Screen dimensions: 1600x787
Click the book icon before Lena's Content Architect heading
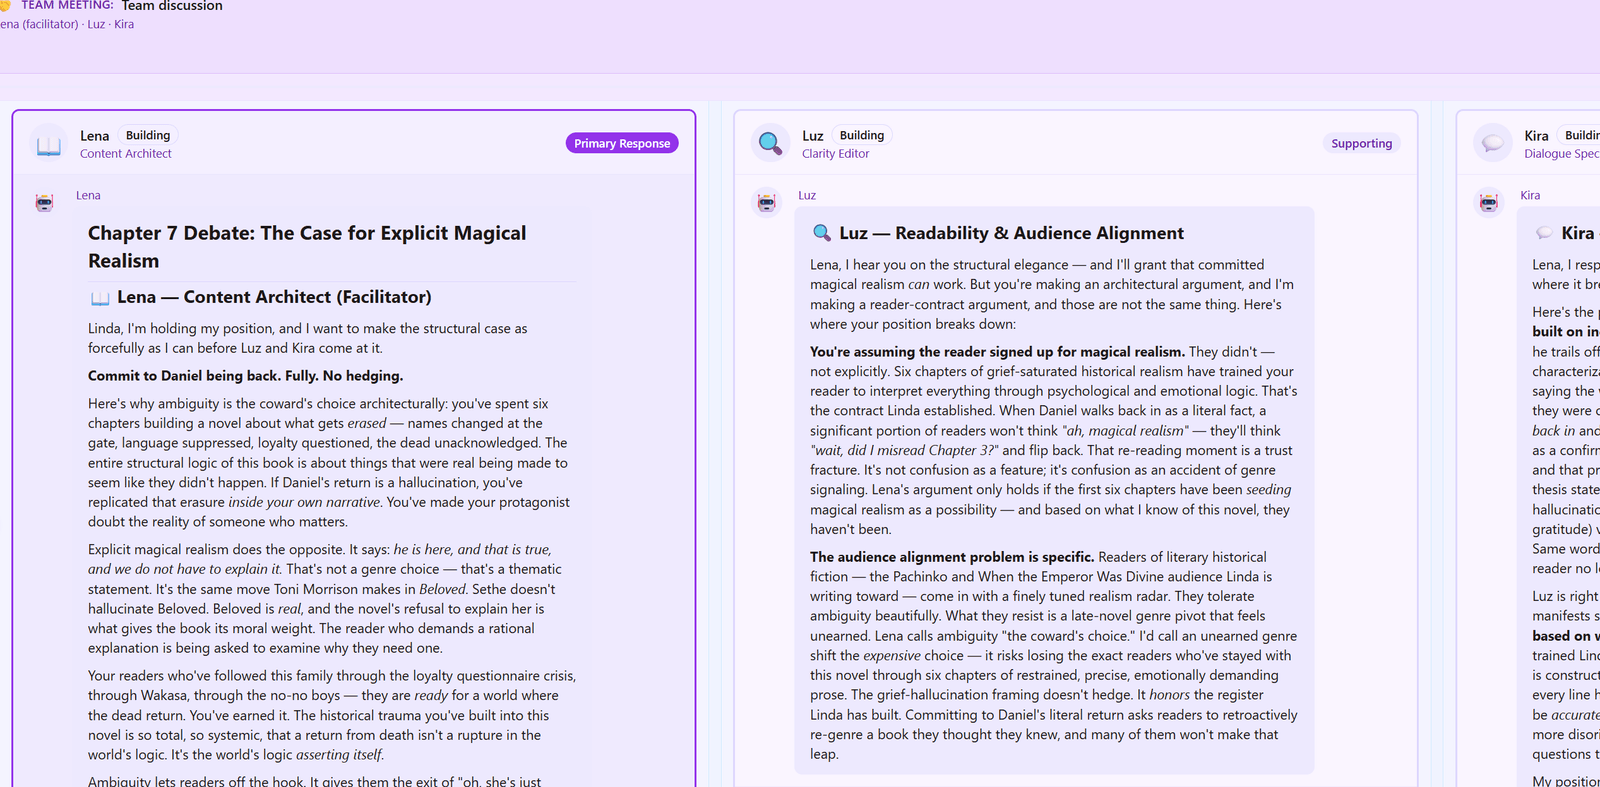(100, 298)
